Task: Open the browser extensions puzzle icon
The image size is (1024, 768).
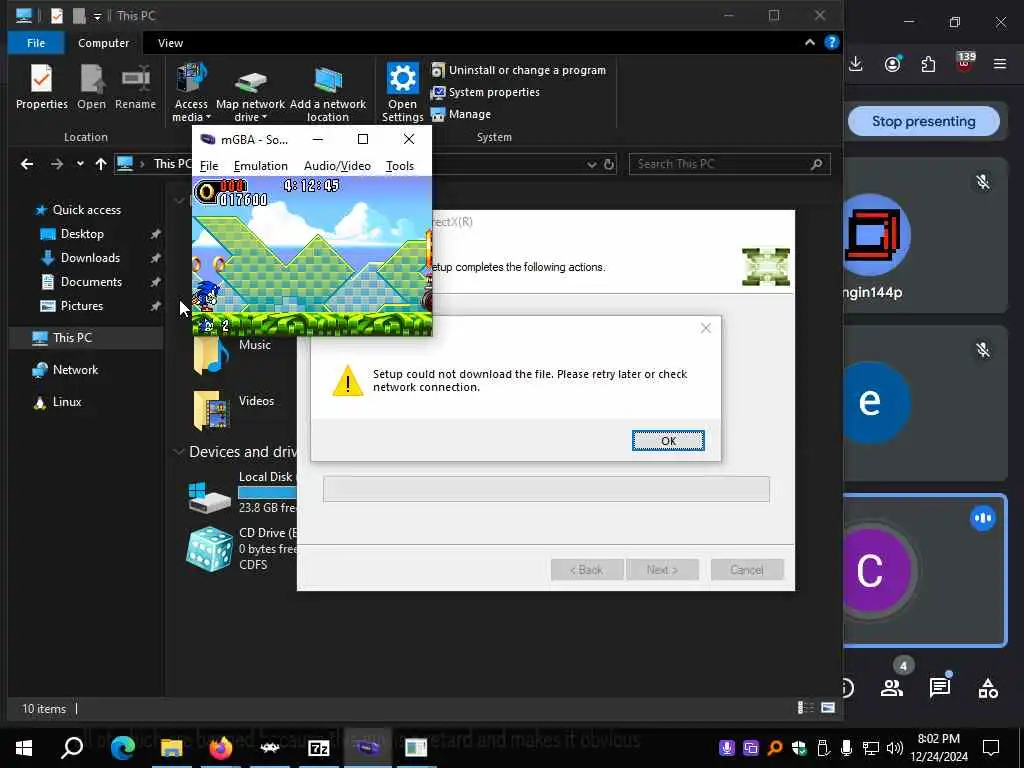Action: pos(928,64)
